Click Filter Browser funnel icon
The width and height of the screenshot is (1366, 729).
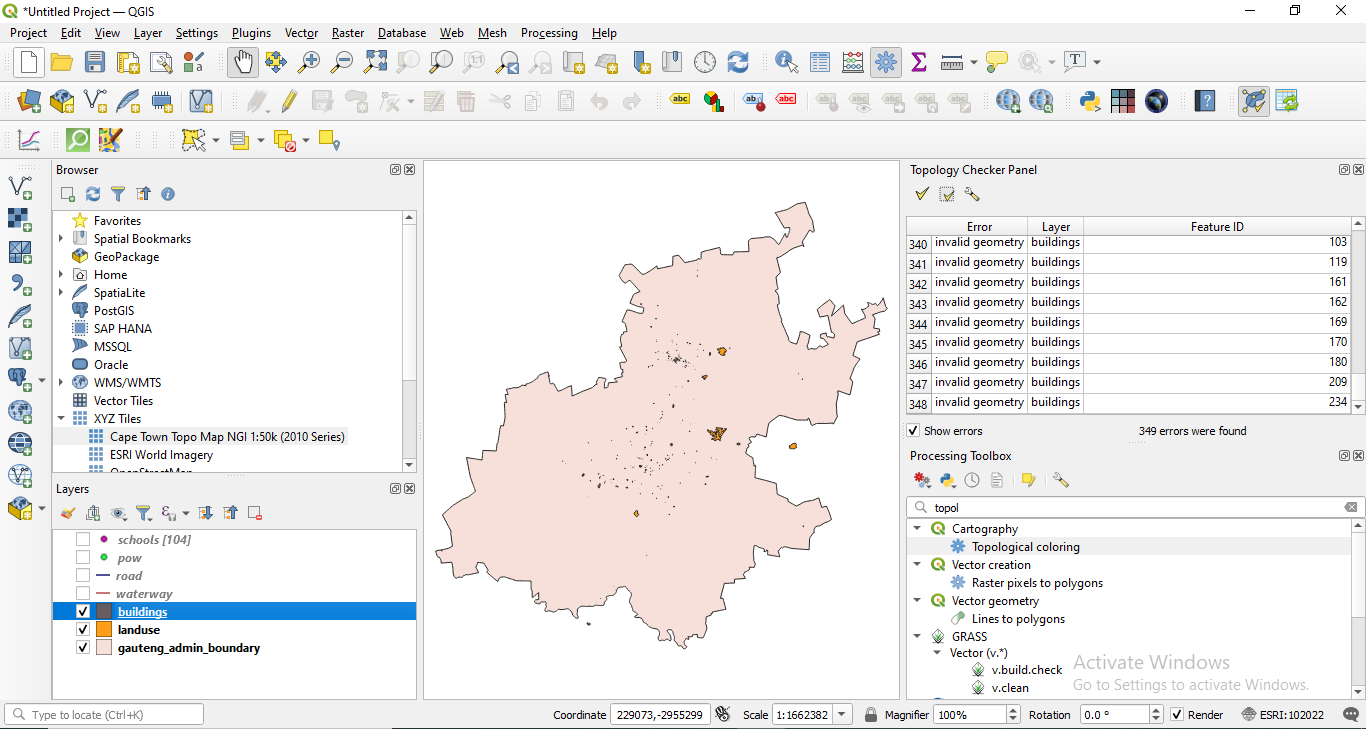pos(118,194)
